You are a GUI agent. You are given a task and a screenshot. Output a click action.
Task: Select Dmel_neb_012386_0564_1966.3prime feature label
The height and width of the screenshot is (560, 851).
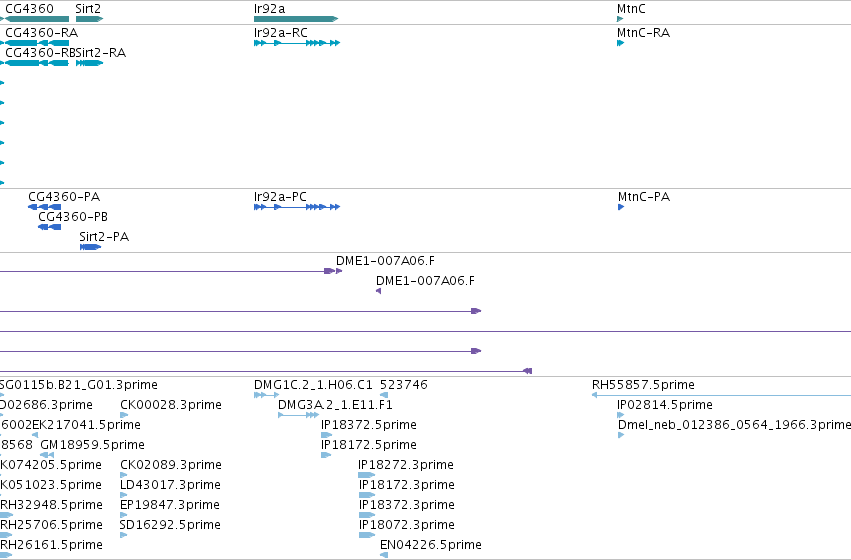click(x=734, y=424)
